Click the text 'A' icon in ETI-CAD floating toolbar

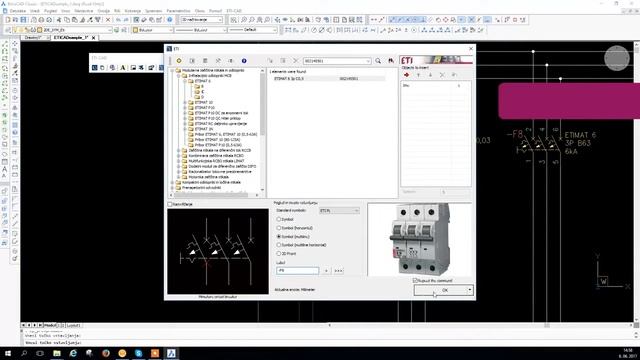122,68
